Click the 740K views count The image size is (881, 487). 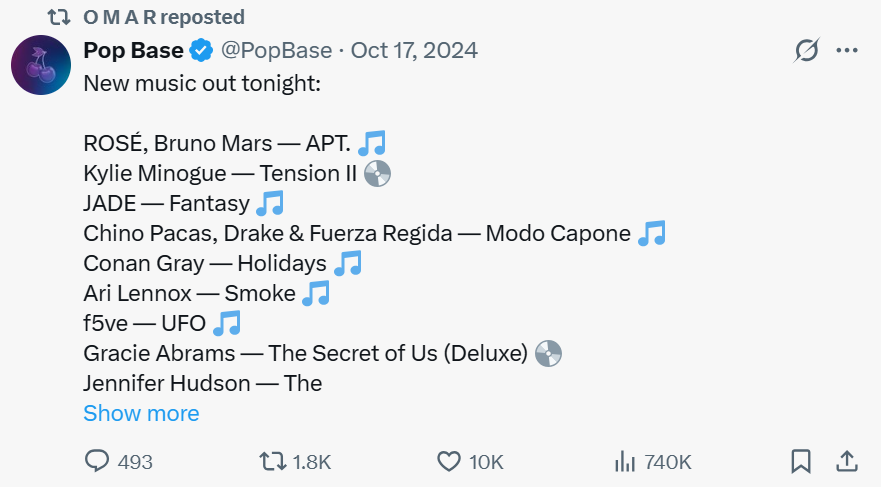[669, 462]
